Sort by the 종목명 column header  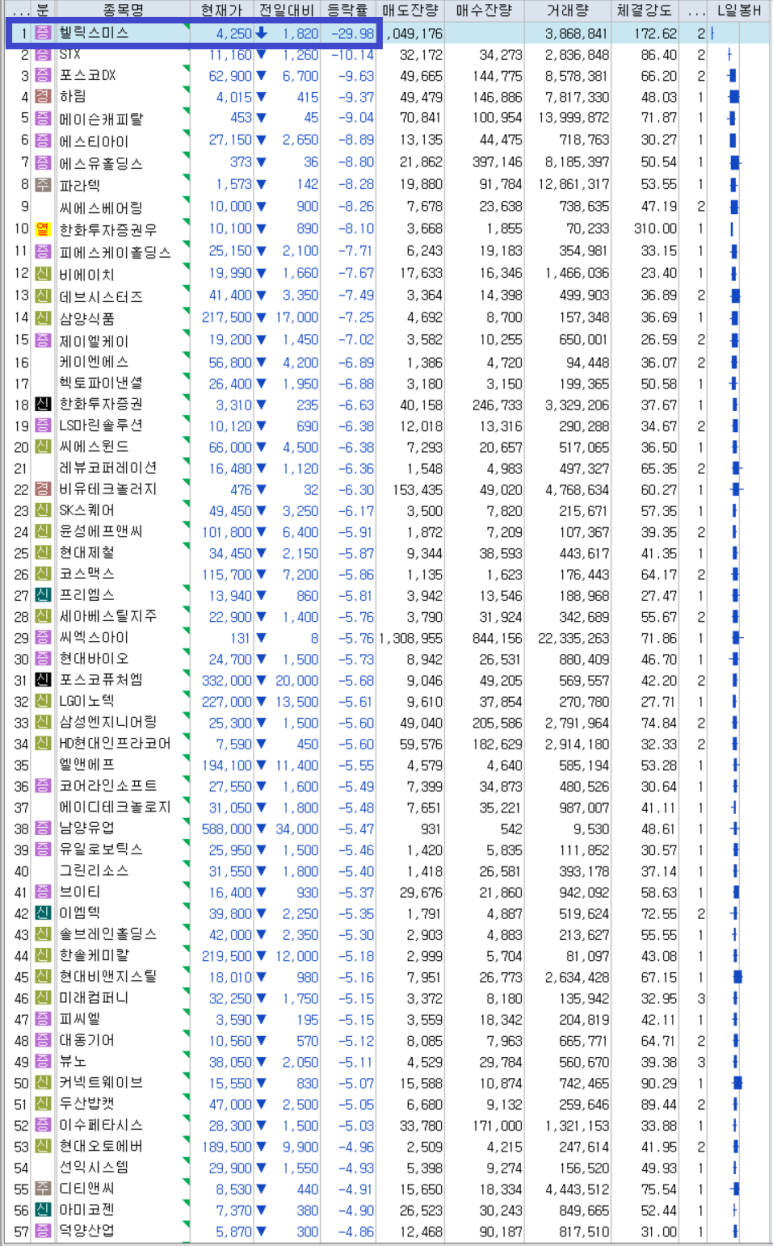[123, 10]
